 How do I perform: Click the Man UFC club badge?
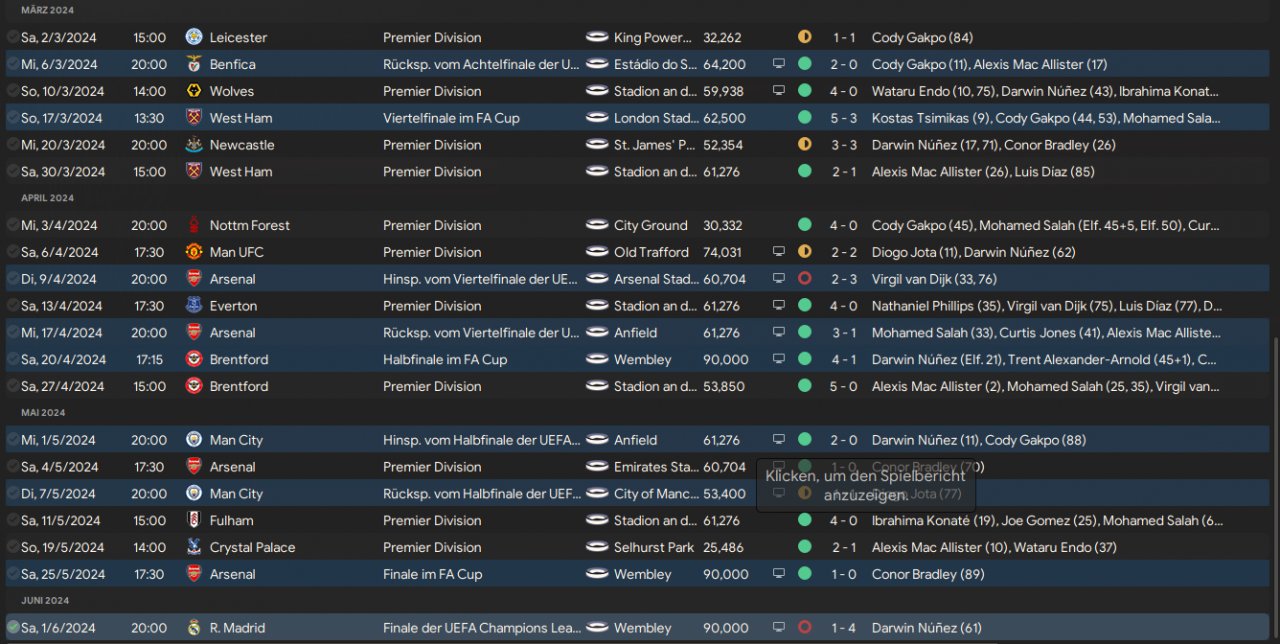click(194, 252)
